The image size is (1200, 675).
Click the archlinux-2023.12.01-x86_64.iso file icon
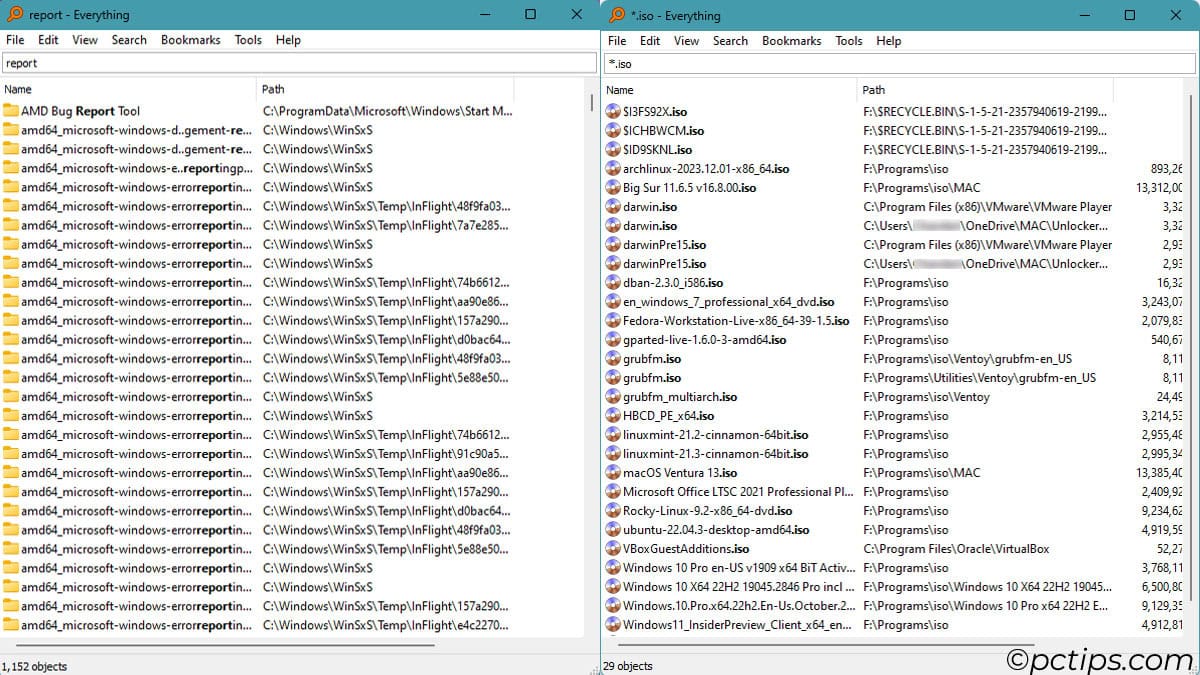[612, 168]
